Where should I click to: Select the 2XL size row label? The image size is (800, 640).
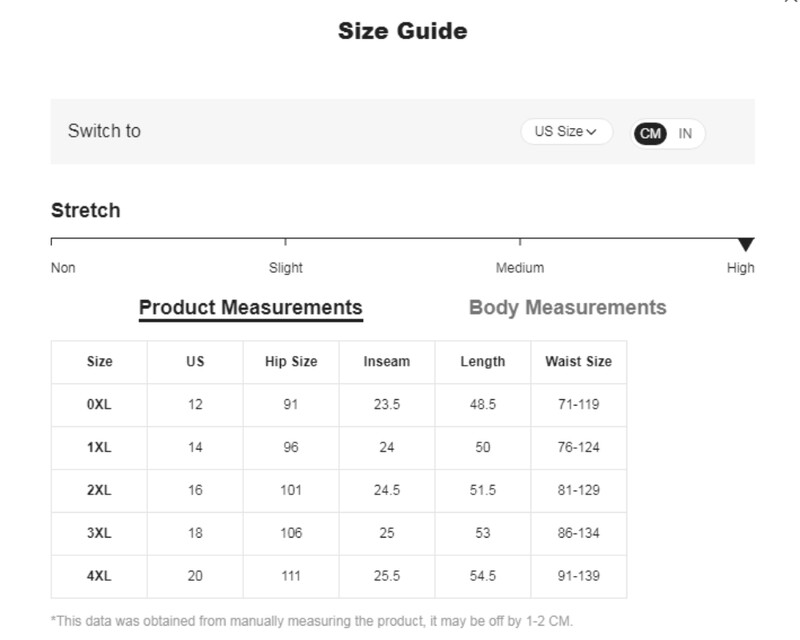(x=99, y=491)
